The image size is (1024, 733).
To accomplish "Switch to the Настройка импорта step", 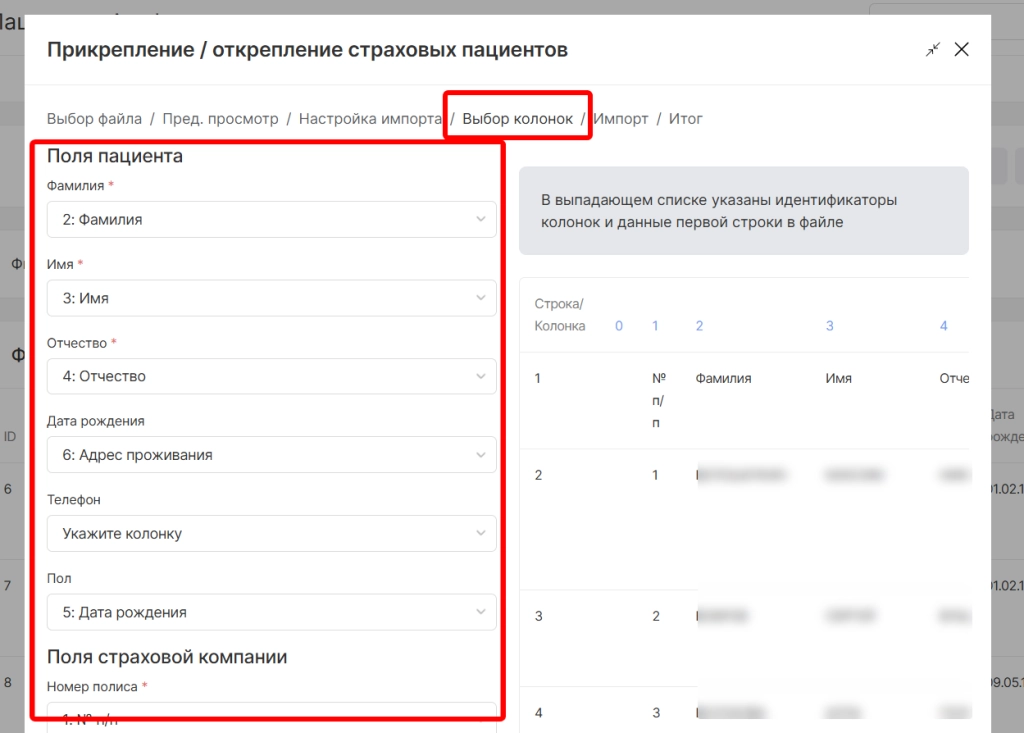I will pos(370,119).
